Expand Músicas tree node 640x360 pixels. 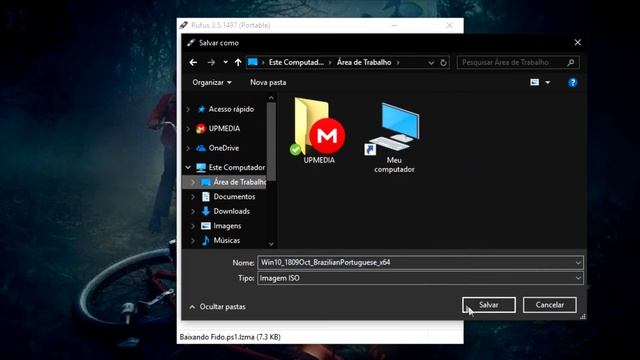(x=193, y=241)
